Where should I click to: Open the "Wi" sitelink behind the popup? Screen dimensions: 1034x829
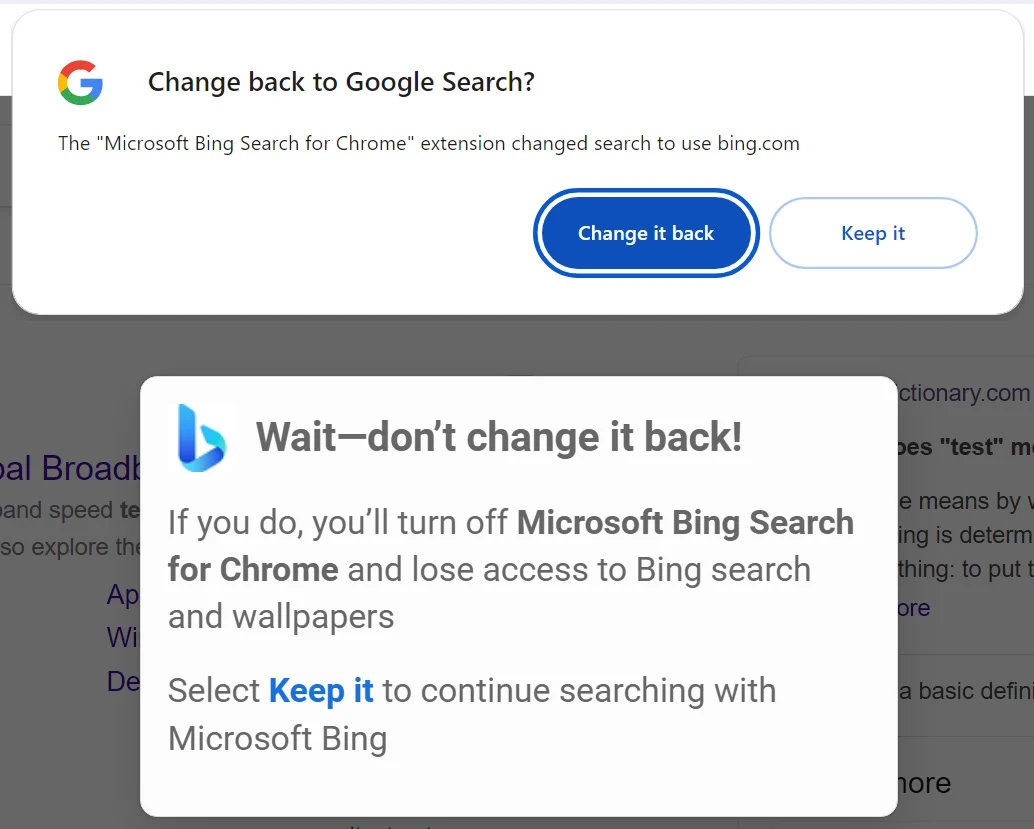123,637
